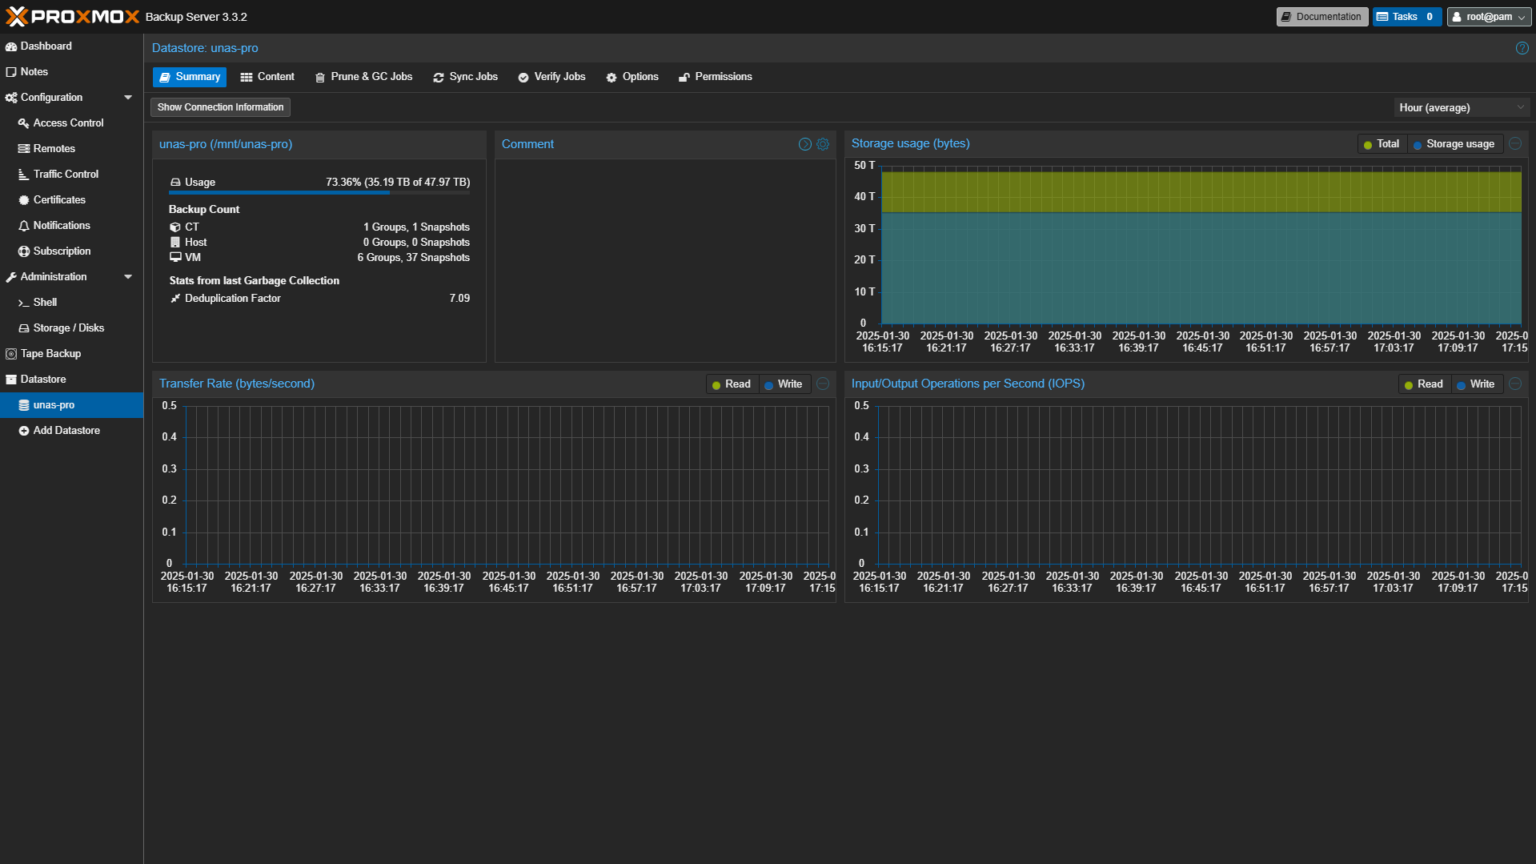Screen dimensions: 1536x864
Task: Open the Shell from the sidebar
Action: tap(44, 302)
